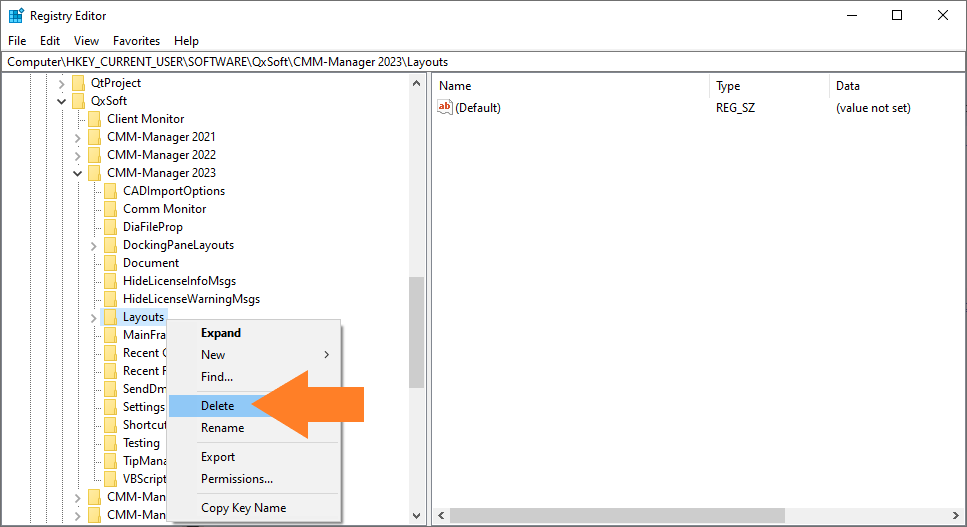Expand the CMM-Manager 2021 key
The image size is (967, 527).
(78, 137)
